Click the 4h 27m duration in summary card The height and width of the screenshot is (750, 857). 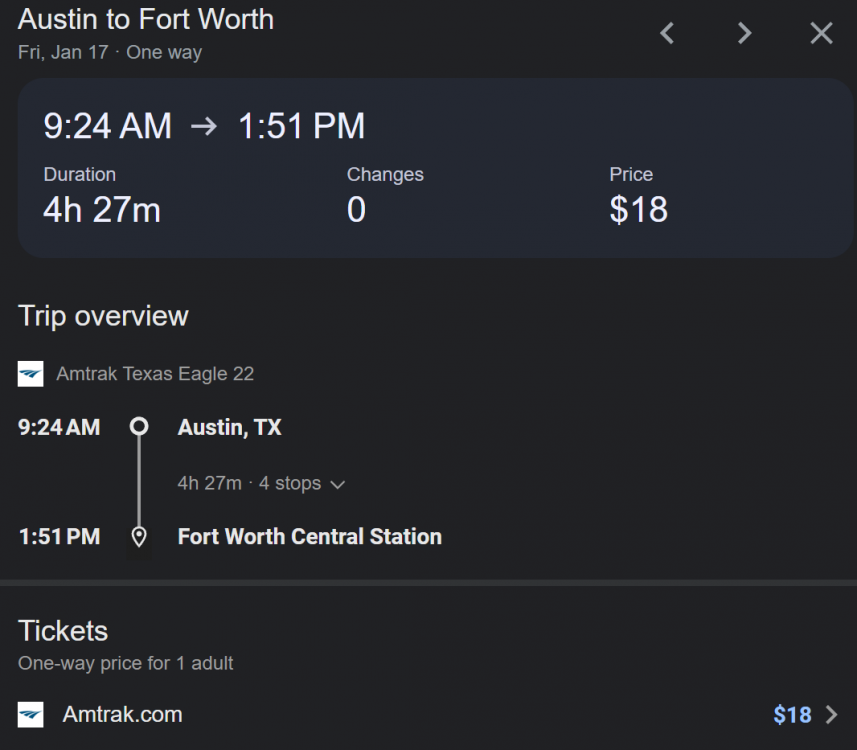pyautogui.click(x=102, y=209)
